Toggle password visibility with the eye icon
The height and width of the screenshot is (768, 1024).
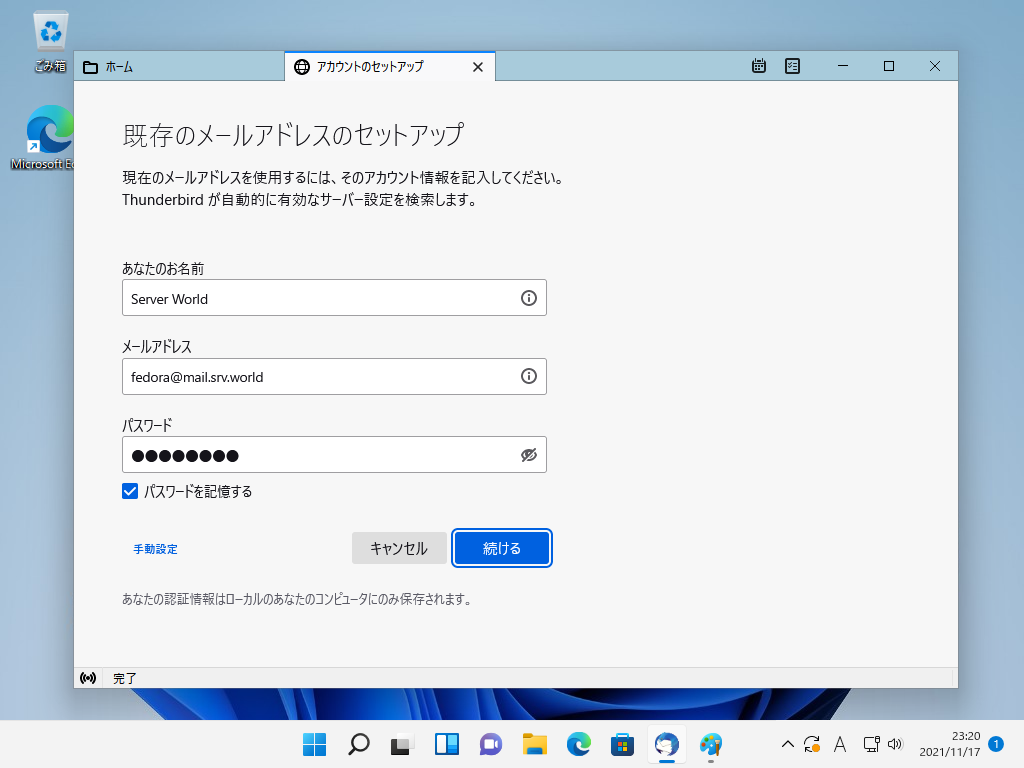529,455
